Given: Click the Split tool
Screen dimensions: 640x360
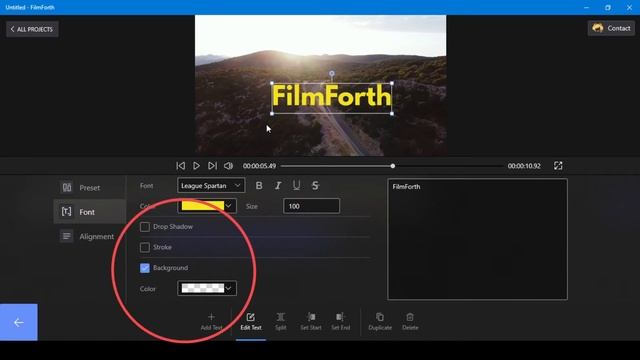Looking at the screenshot, I should pos(280,322).
